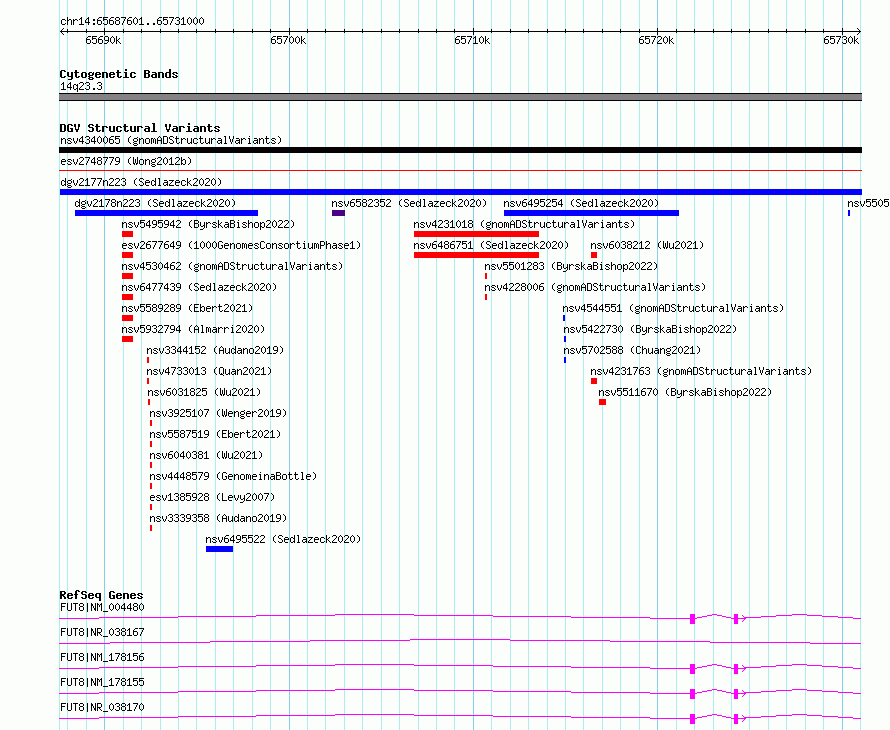This screenshot has height=730, width=890.
Task: Open variant nsv6582352 (Sedlazeck2020)
Action: pyautogui.click(x=409, y=203)
